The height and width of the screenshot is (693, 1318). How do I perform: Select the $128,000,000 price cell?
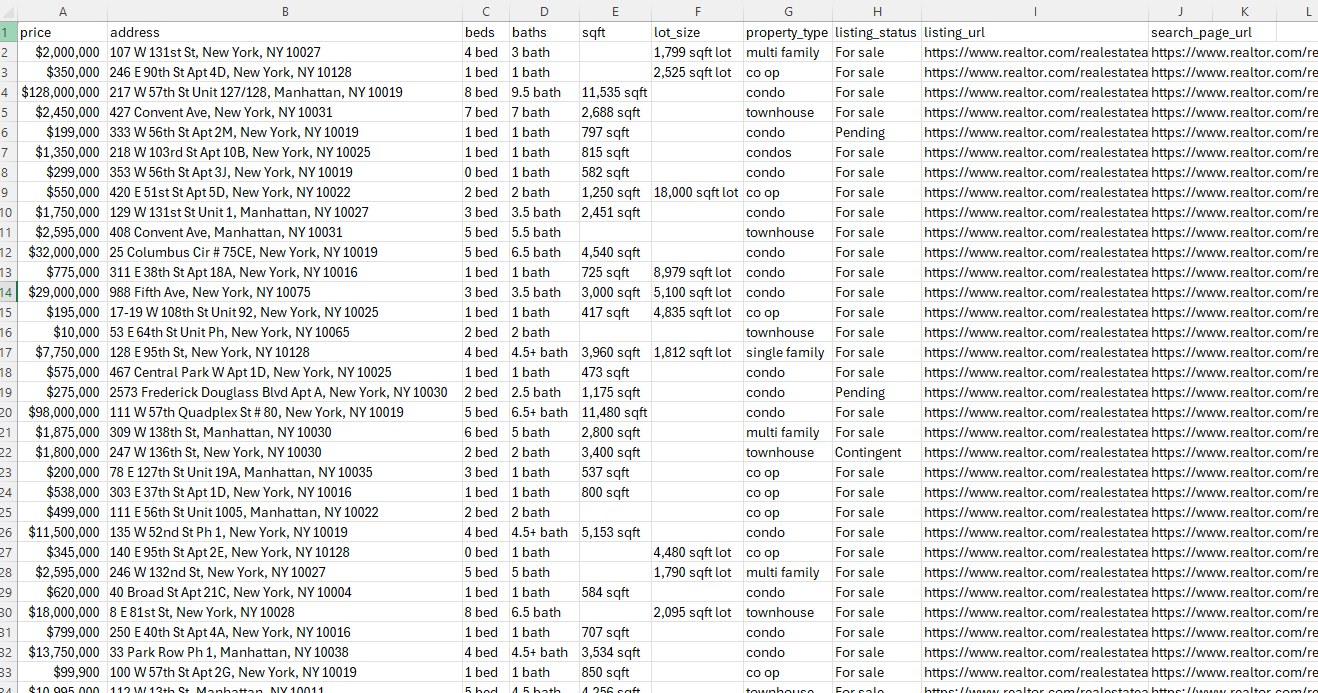click(62, 92)
